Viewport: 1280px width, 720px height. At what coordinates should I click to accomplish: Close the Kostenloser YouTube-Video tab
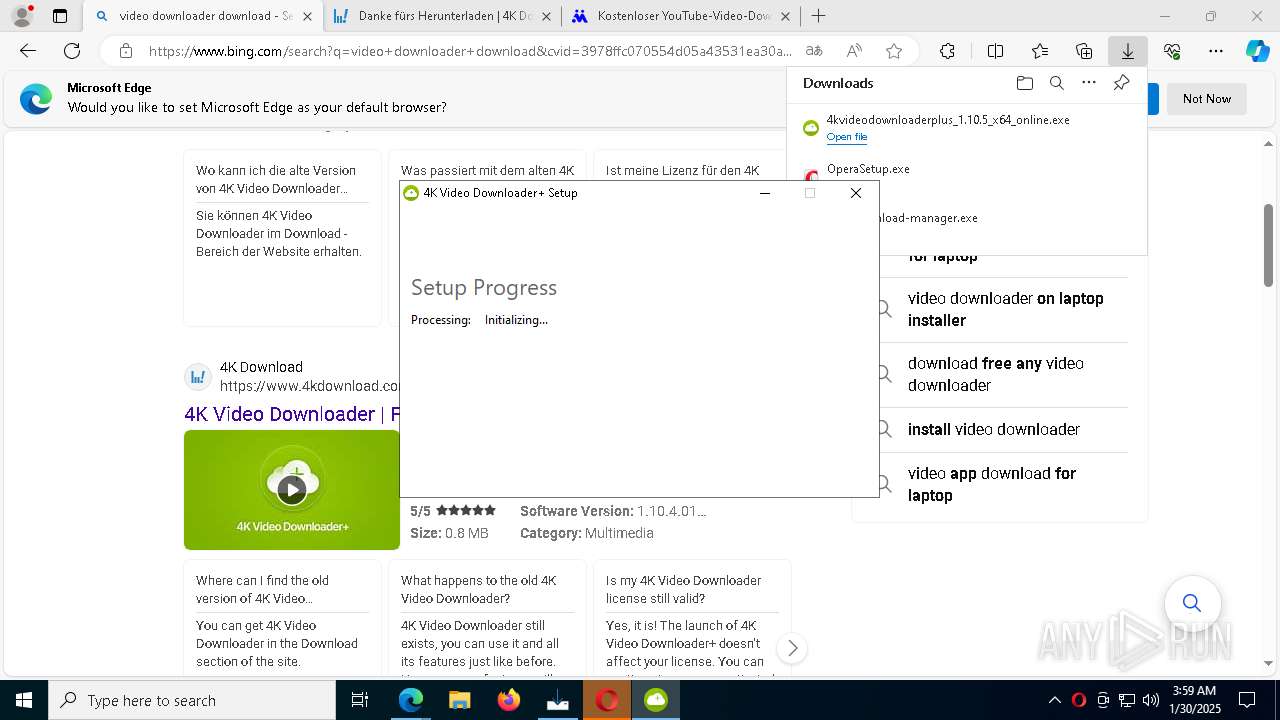785,16
